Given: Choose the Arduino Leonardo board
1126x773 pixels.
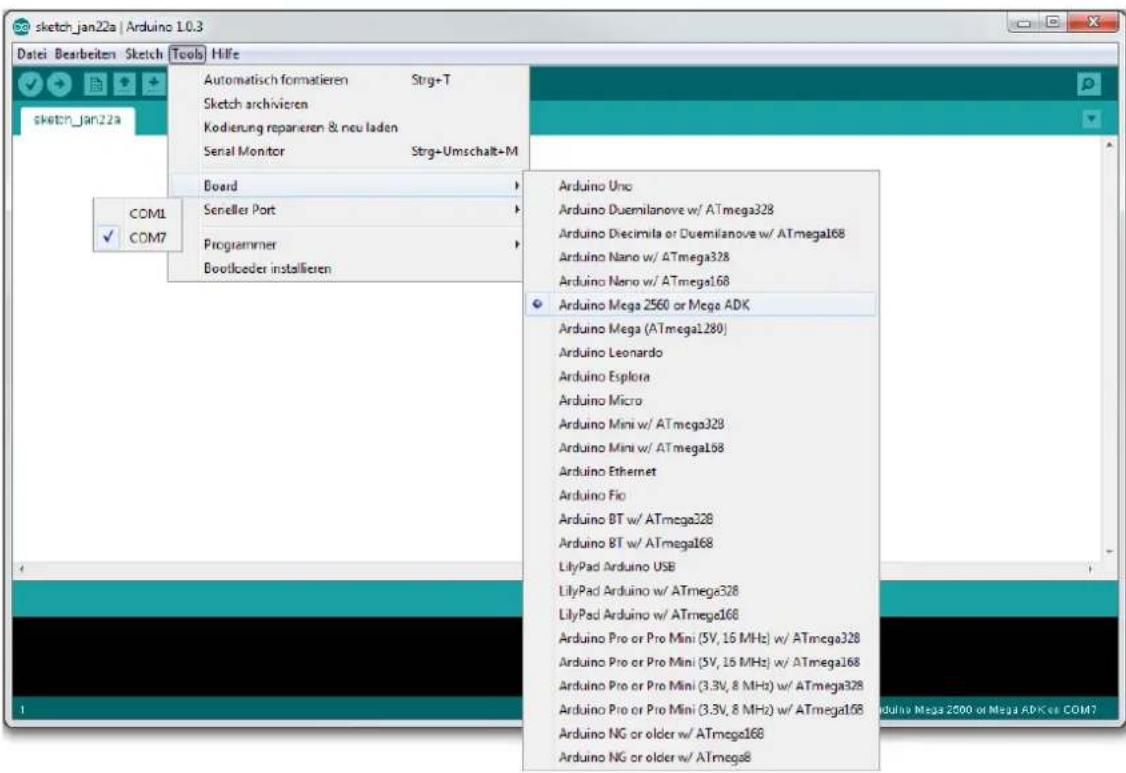Looking at the screenshot, I should click(x=701, y=352).
